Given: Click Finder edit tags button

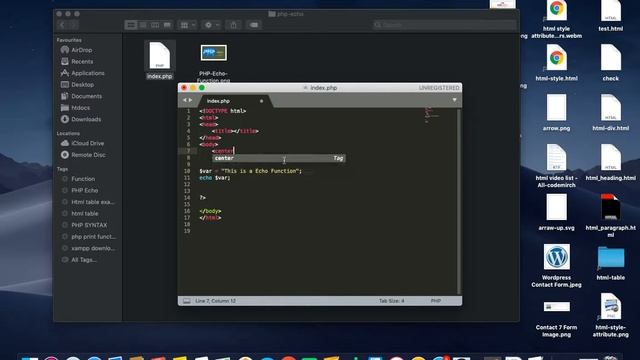Looking at the screenshot, I should [x=254, y=25].
